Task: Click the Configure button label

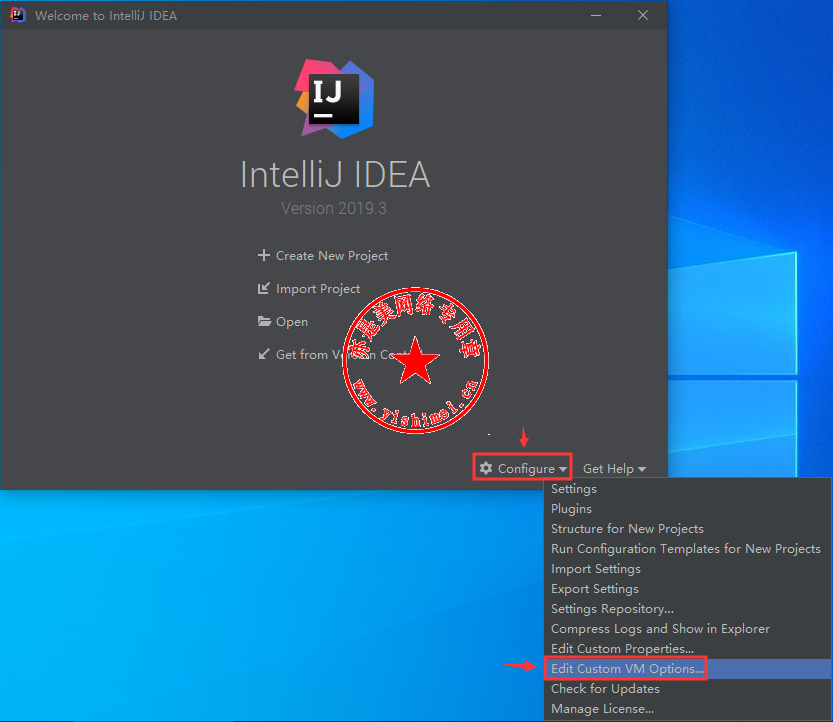Action: (x=526, y=469)
